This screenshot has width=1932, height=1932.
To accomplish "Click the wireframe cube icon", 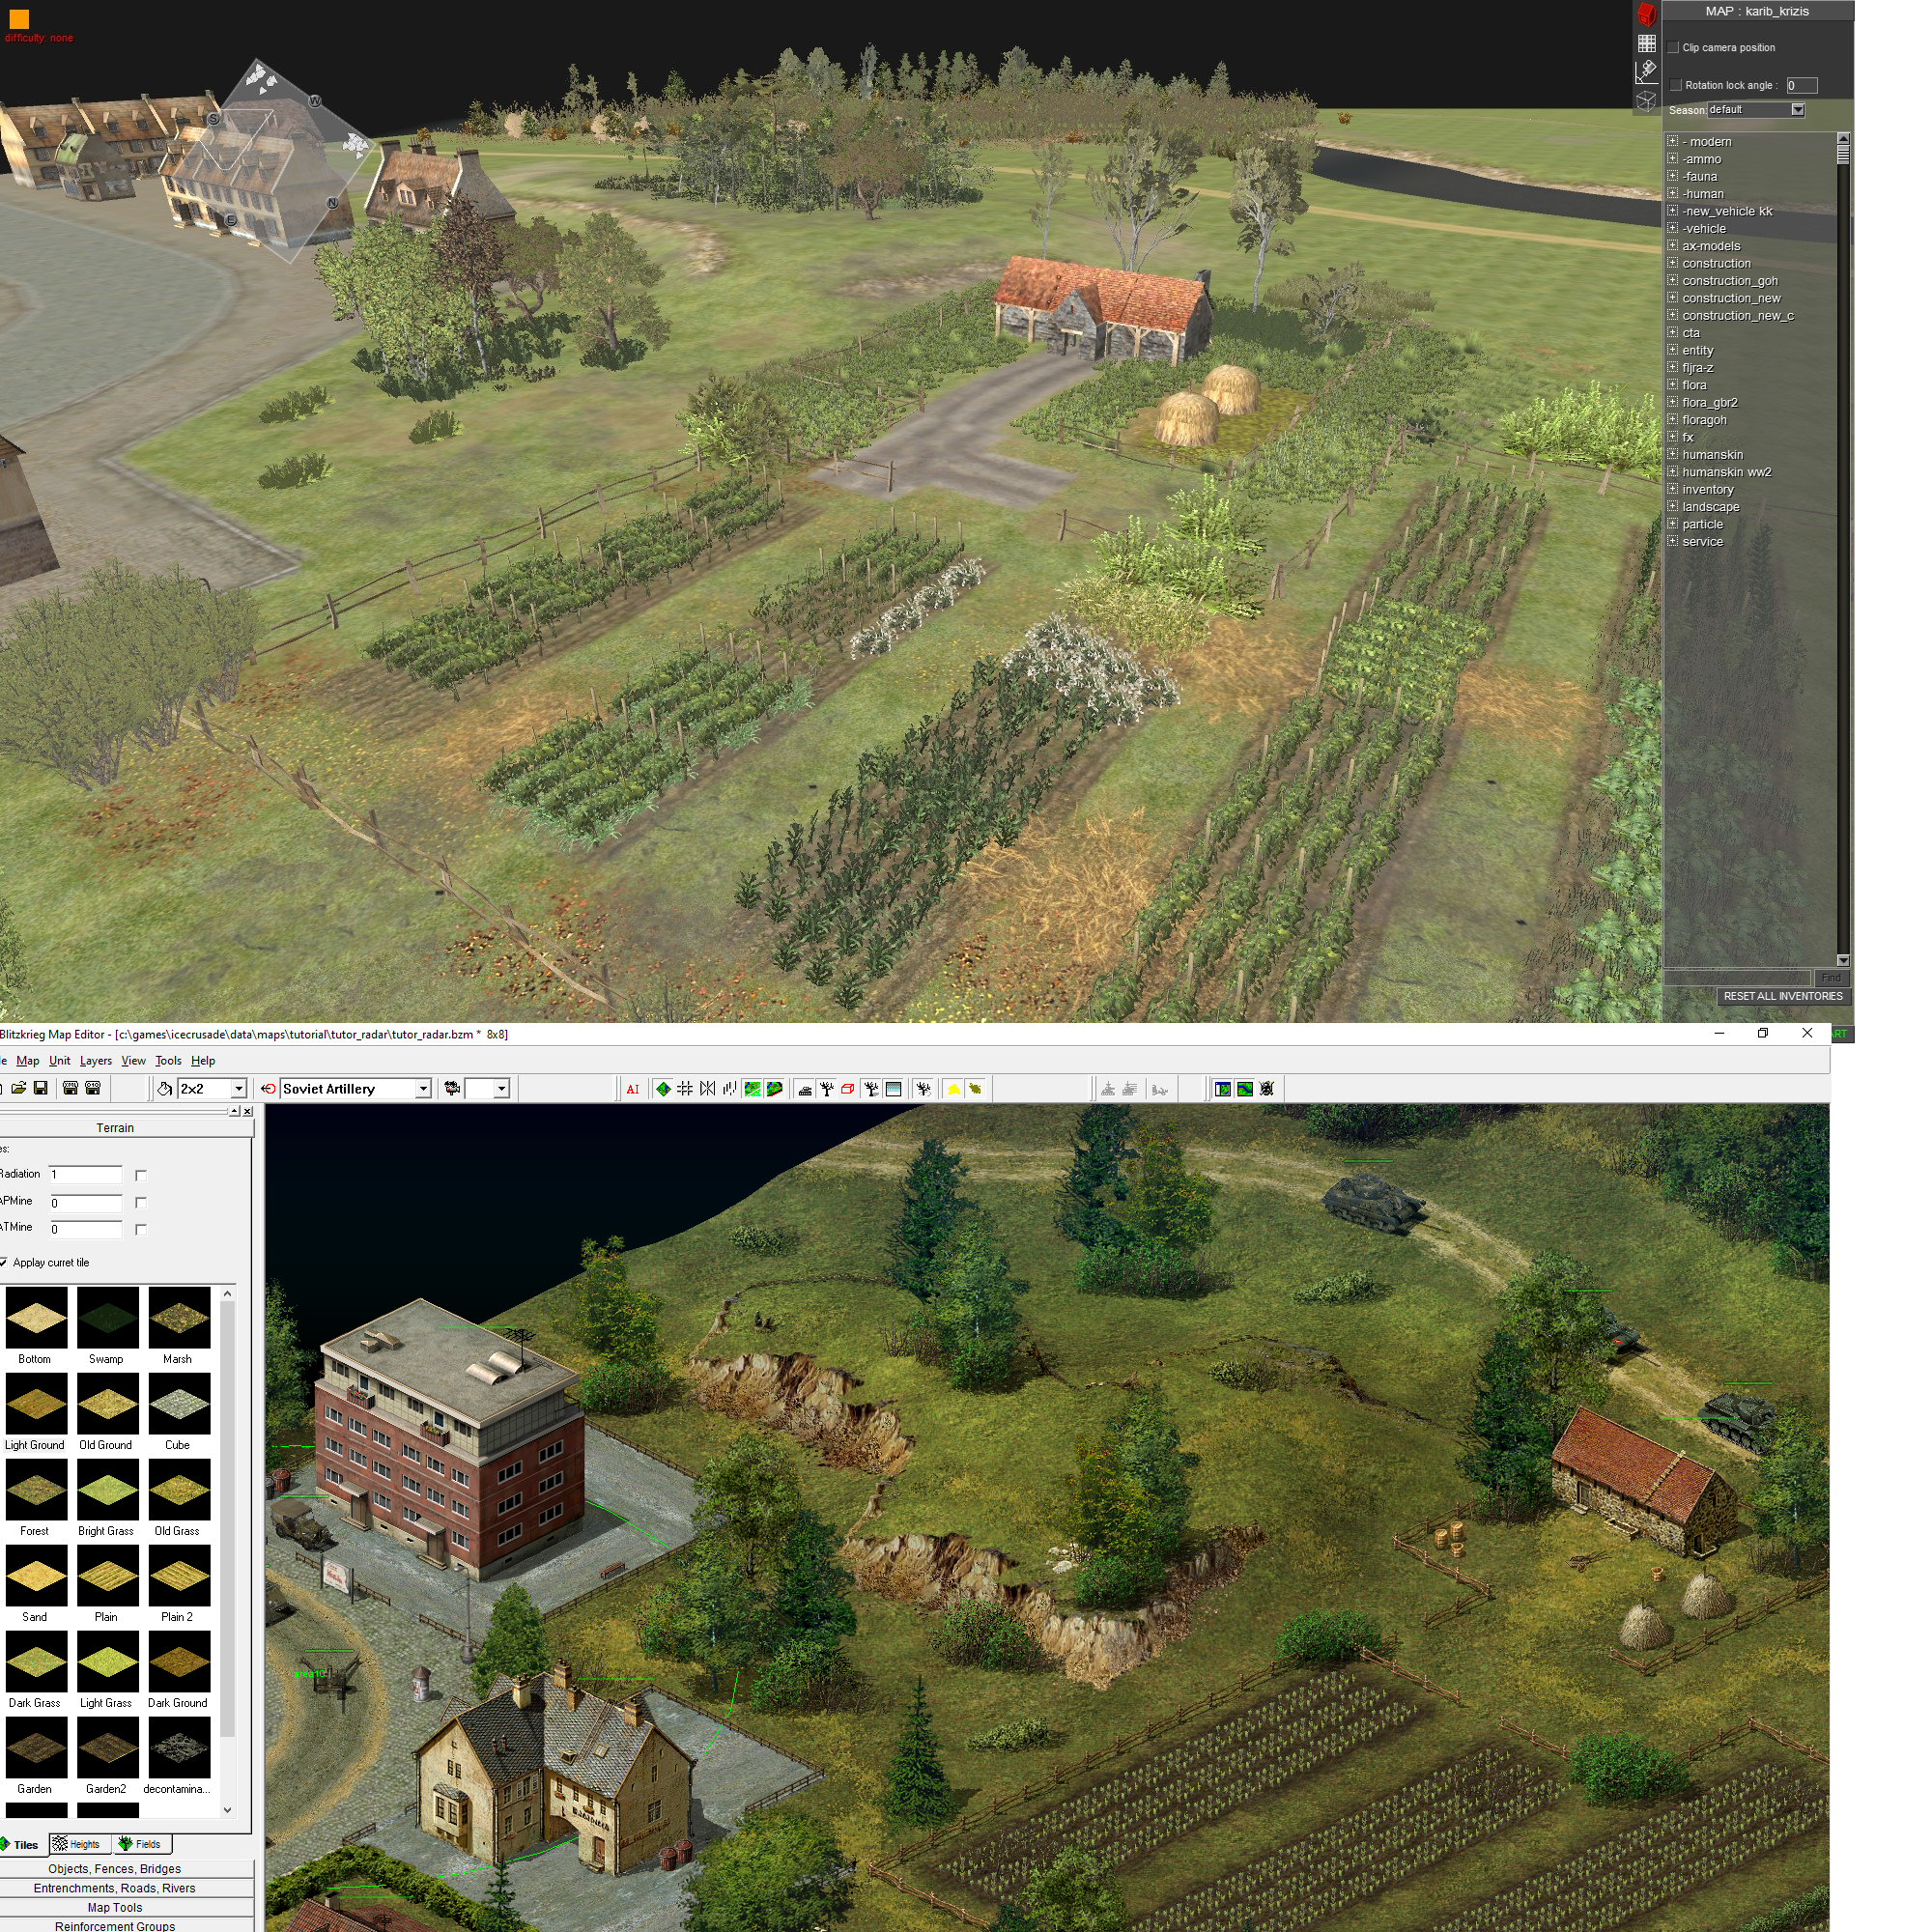I will pos(1646,100).
